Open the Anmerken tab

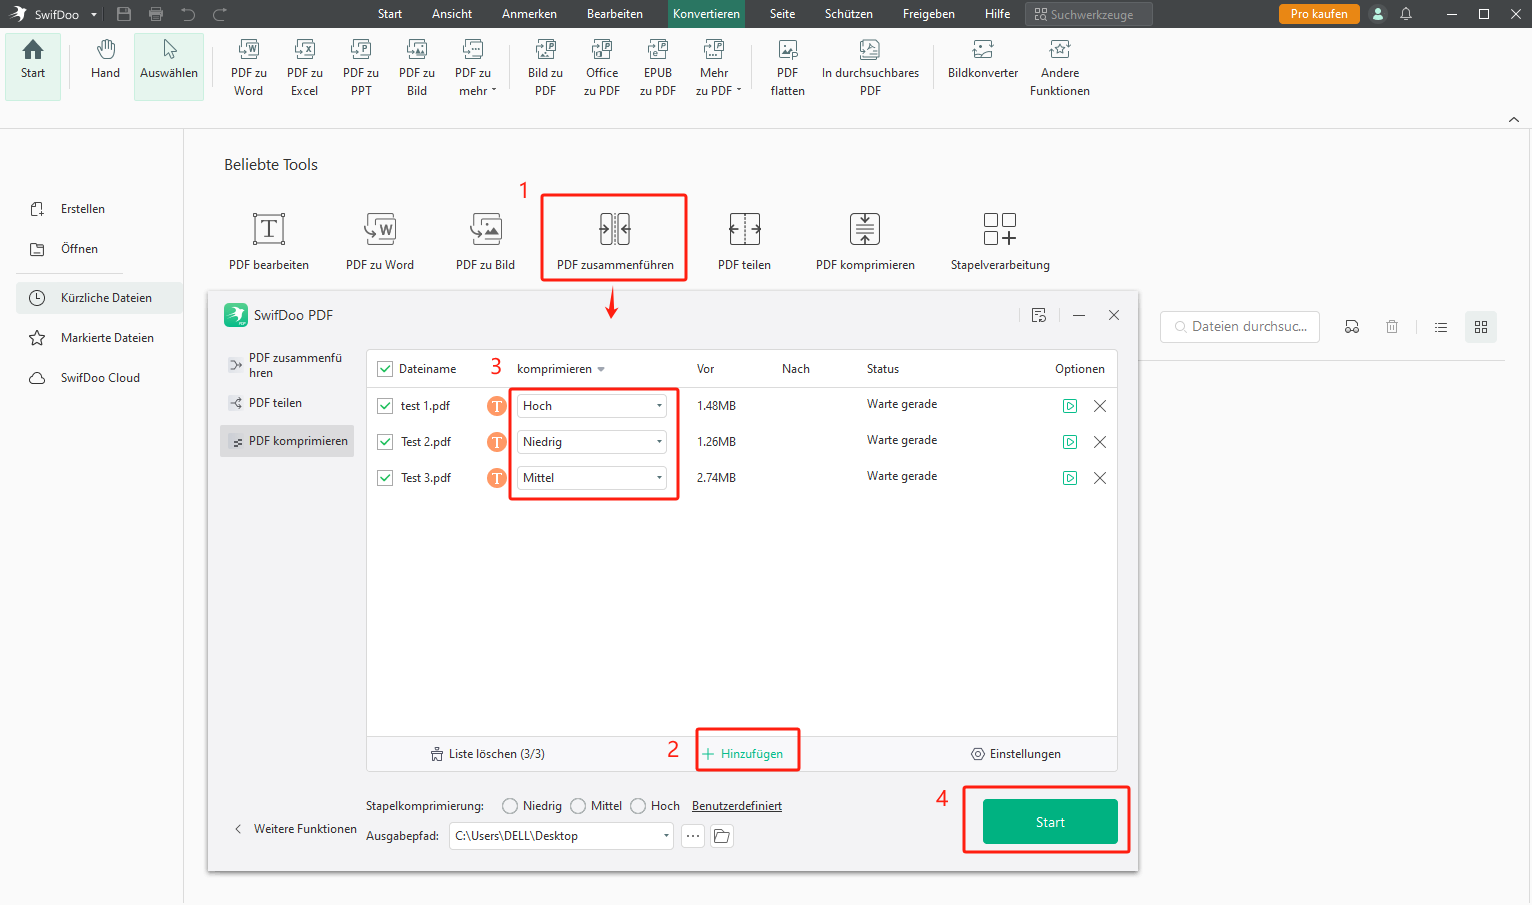pyautogui.click(x=529, y=14)
